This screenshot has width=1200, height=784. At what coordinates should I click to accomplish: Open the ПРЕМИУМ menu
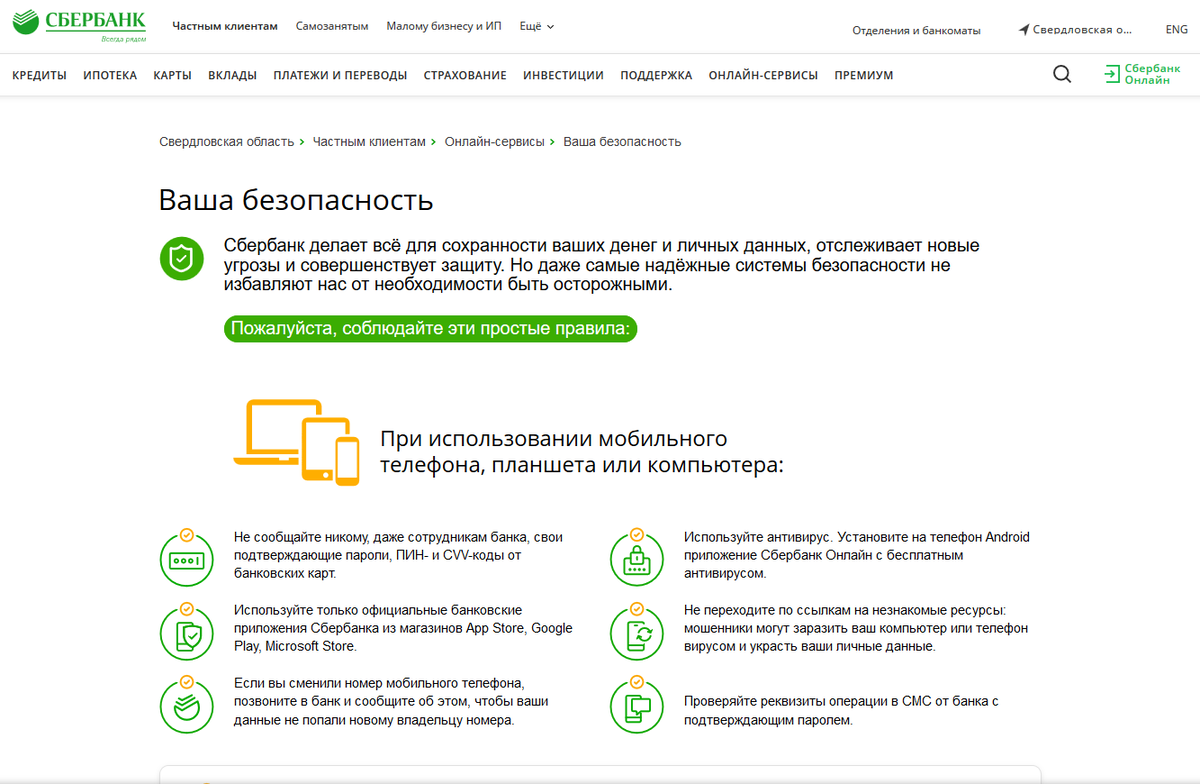[x=864, y=75]
